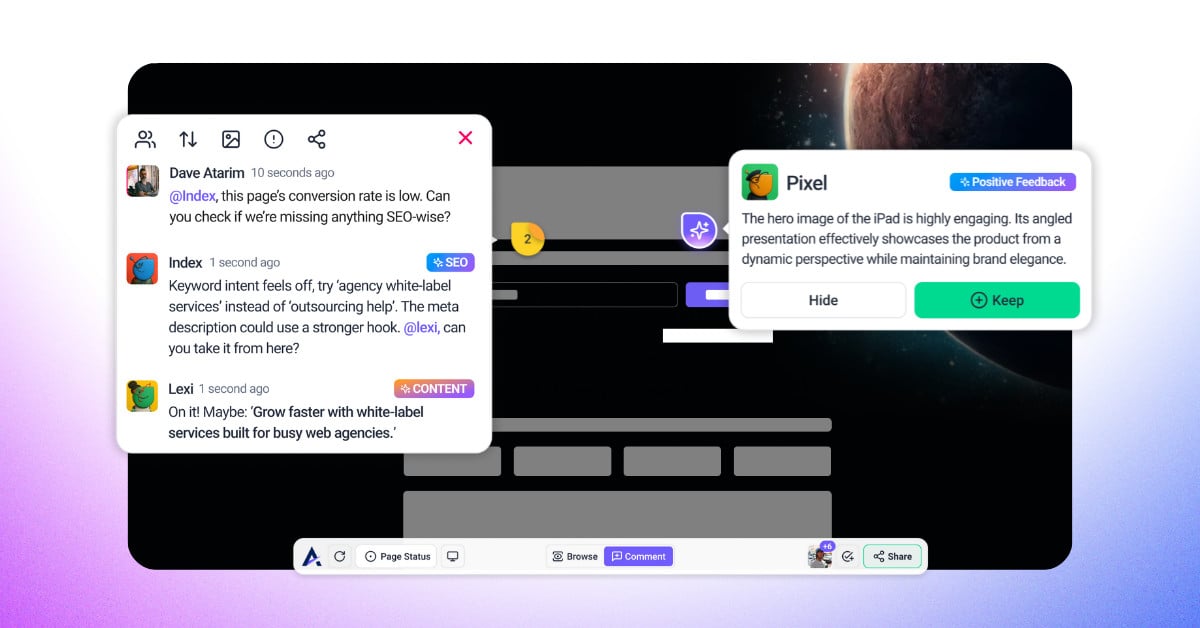This screenshot has height=628, width=1200.
Task: Click the @lexi mention in Index's comment
Action: point(420,328)
